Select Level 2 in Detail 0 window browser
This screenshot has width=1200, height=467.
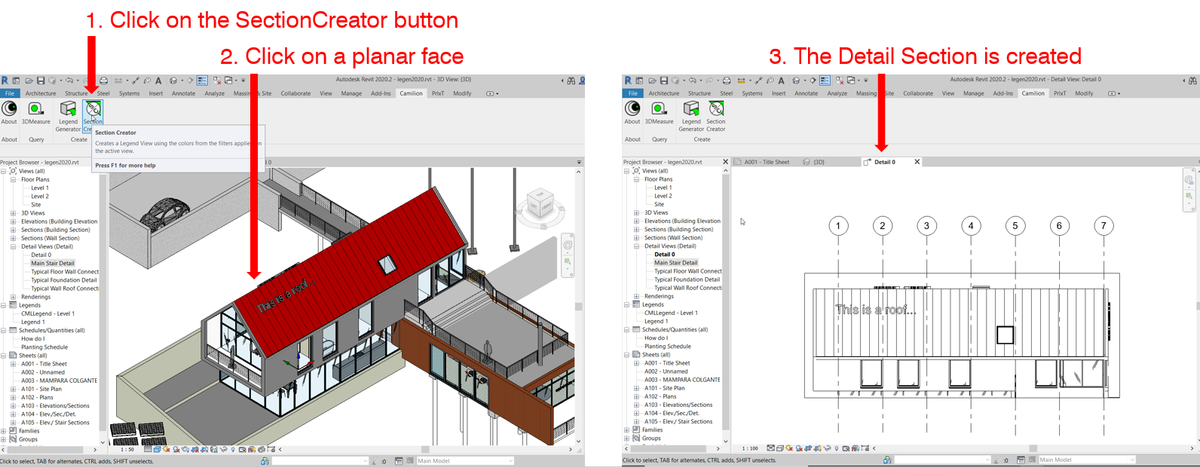coord(663,196)
